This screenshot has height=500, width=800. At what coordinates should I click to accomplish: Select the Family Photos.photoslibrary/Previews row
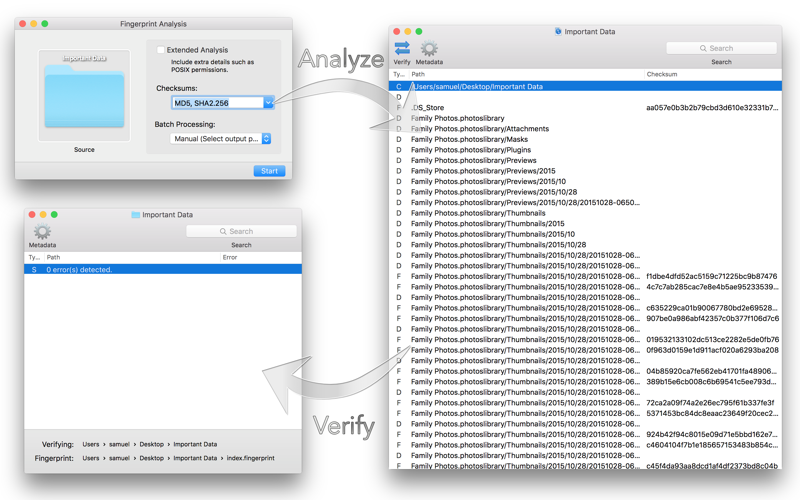[585, 160]
